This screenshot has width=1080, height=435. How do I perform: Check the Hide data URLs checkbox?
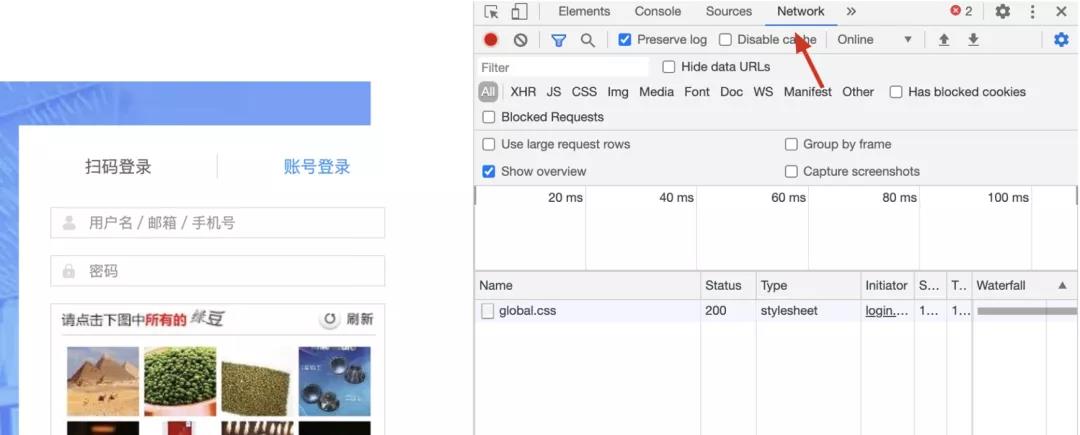point(669,67)
